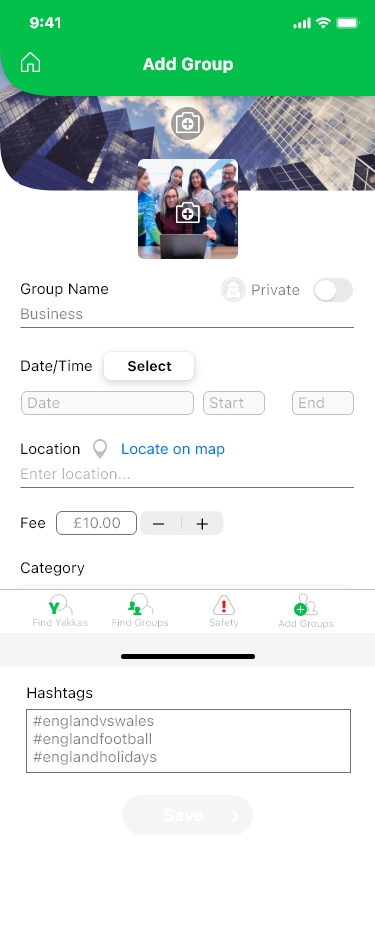Tap the location pin icon
Screen dimensions: 375x934
(100, 449)
